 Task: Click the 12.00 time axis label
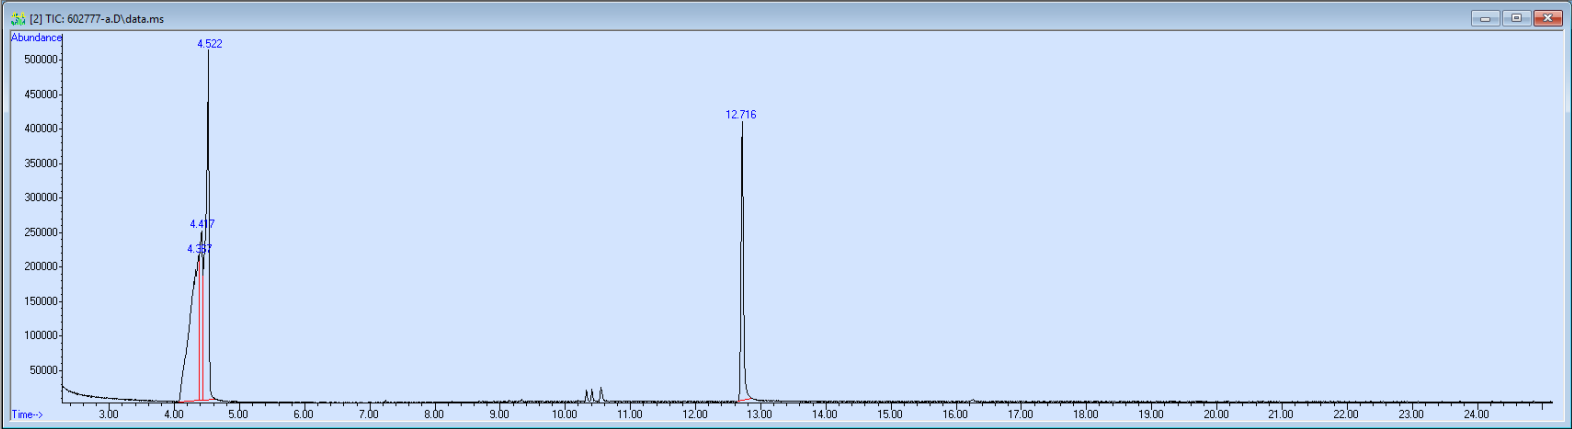click(695, 414)
